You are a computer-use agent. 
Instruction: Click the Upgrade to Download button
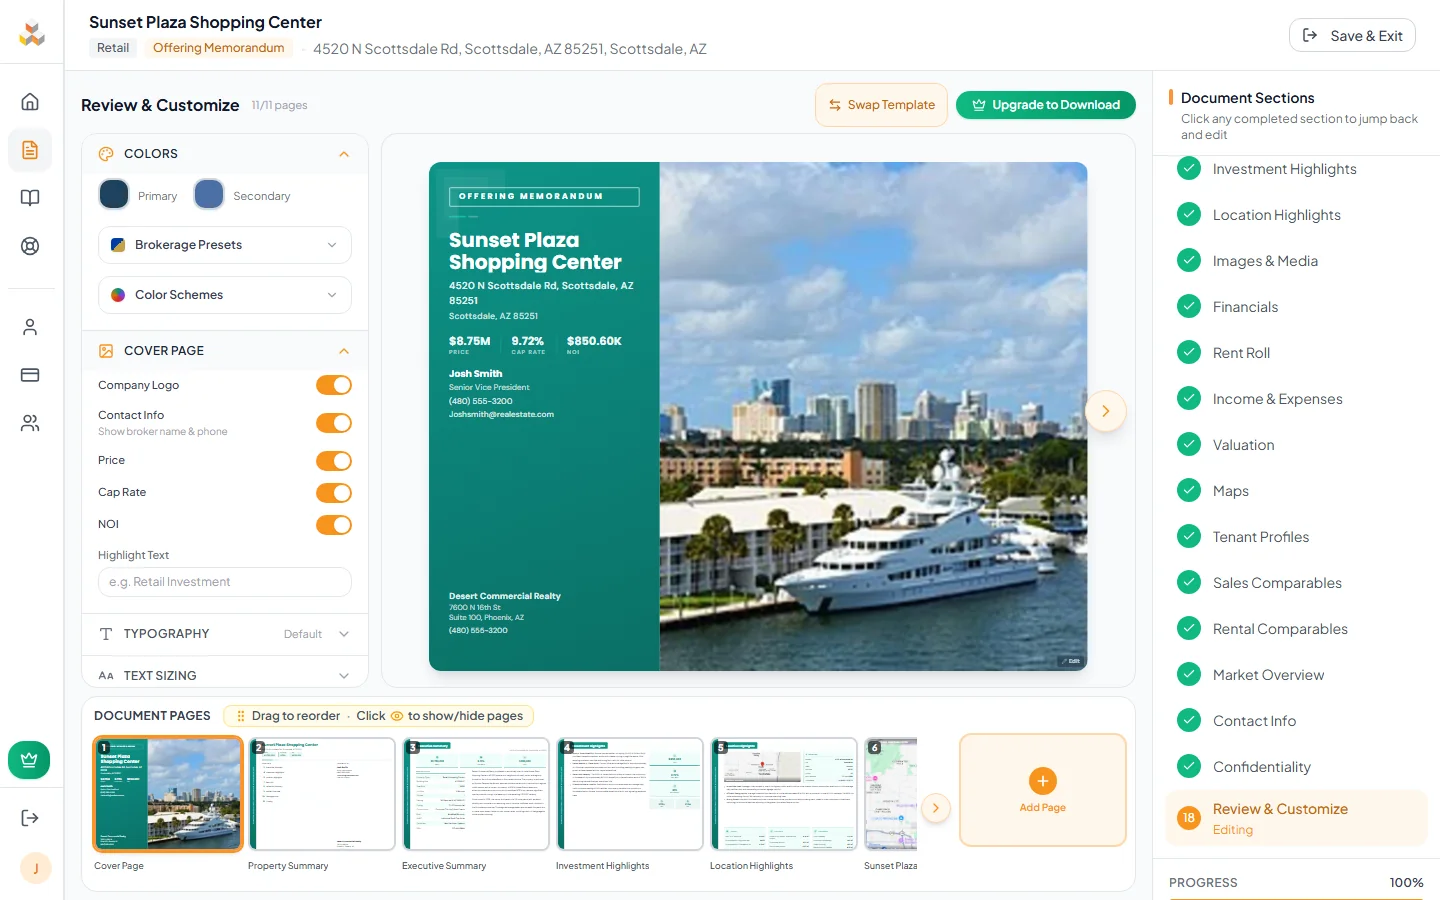click(1046, 104)
